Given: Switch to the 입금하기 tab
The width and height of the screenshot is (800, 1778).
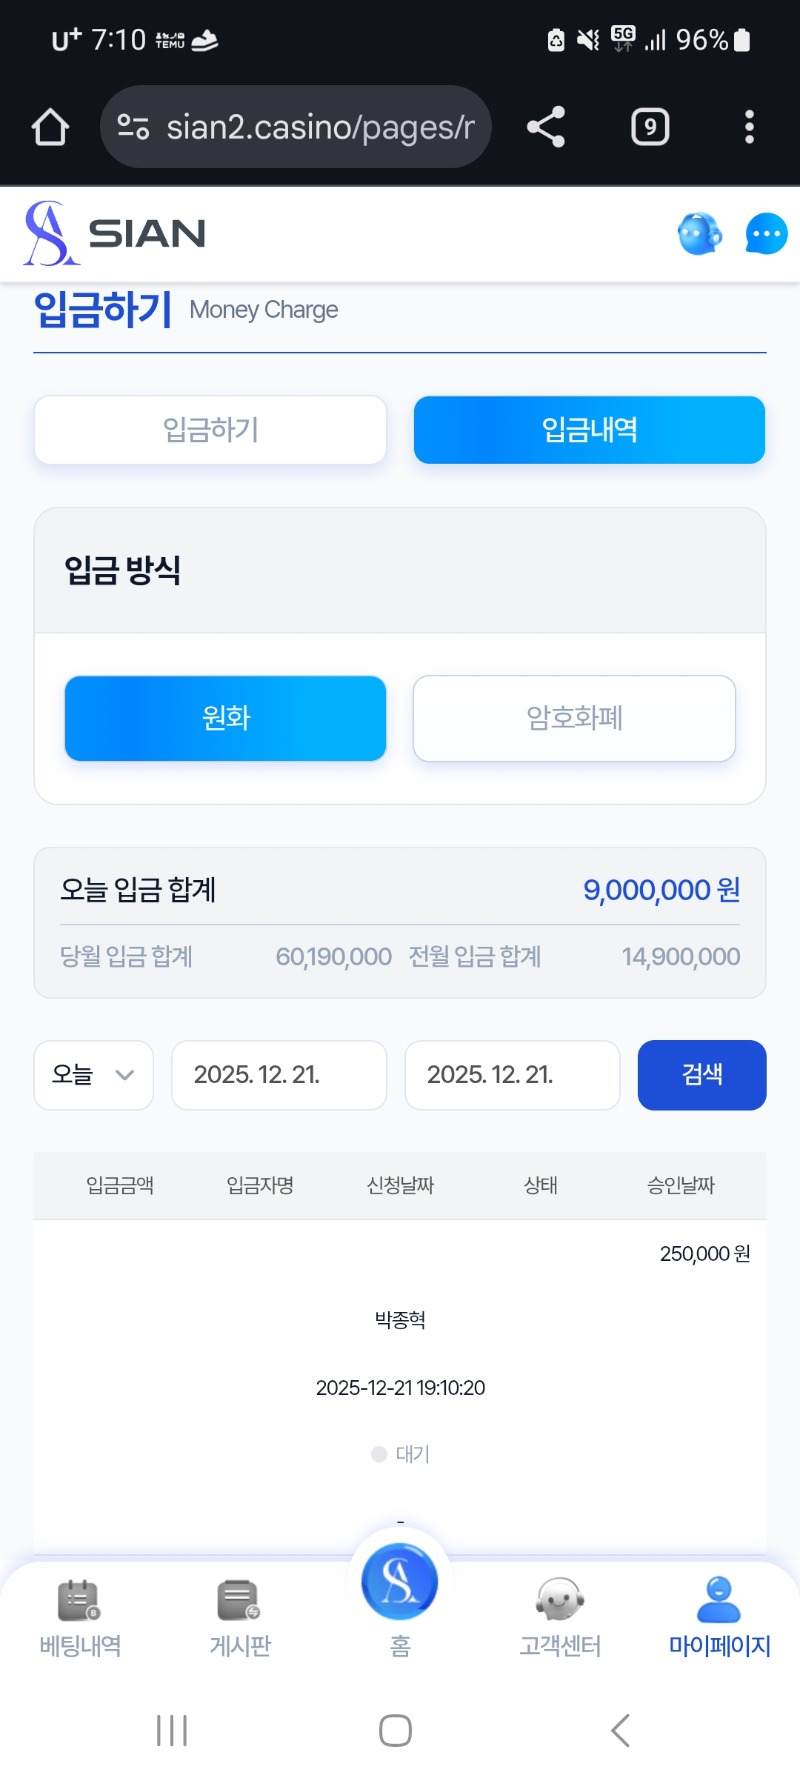Looking at the screenshot, I should tap(211, 430).
